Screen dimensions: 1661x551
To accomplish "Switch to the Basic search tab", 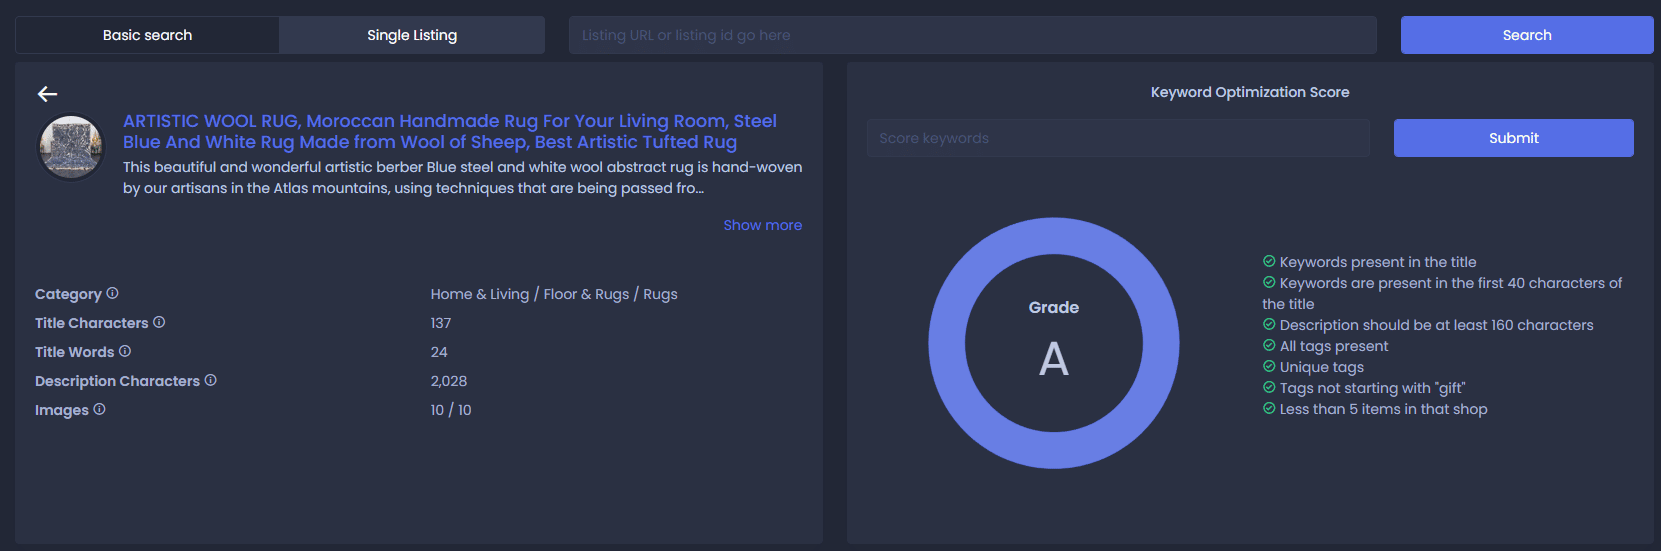I will 147,35.
